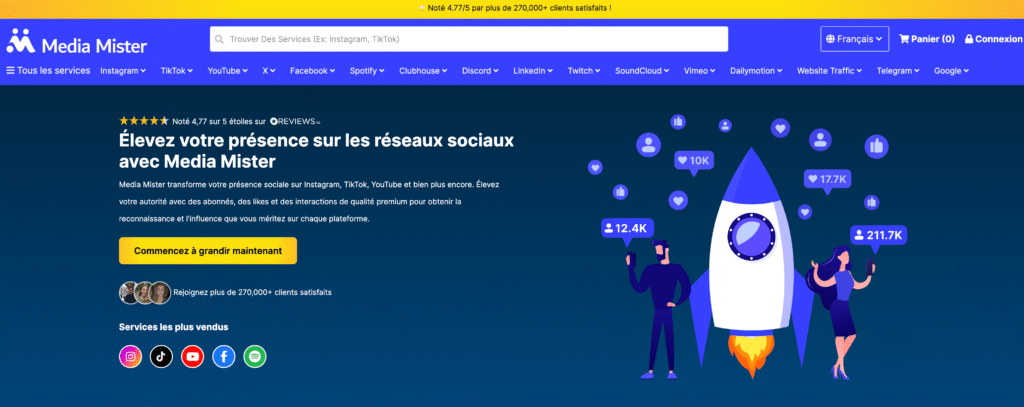The image size is (1024, 407).
Task: Click the Connexion lock login link
Action: (x=993, y=39)
